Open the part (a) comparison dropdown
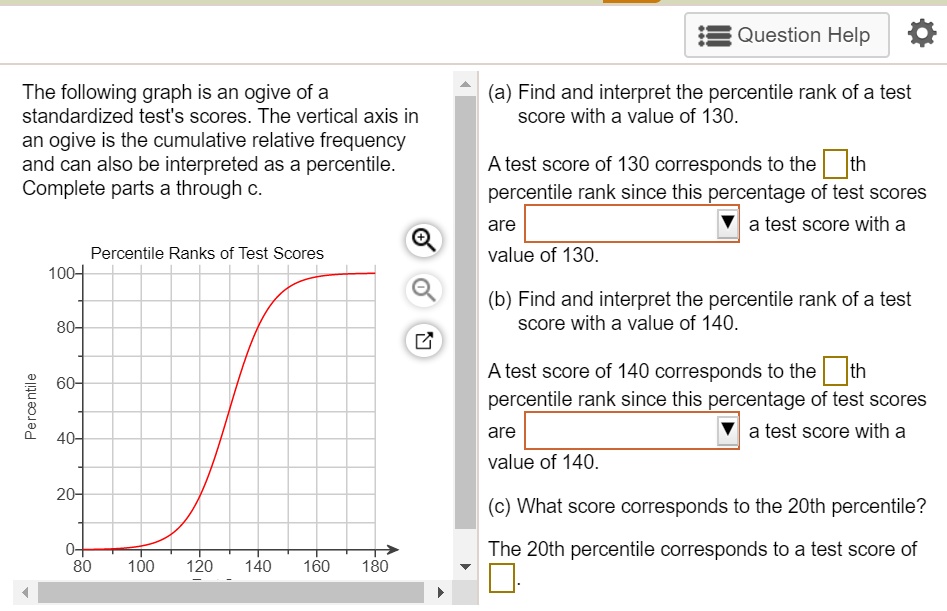This screenshot has height=611, width=947. [728, 223]
